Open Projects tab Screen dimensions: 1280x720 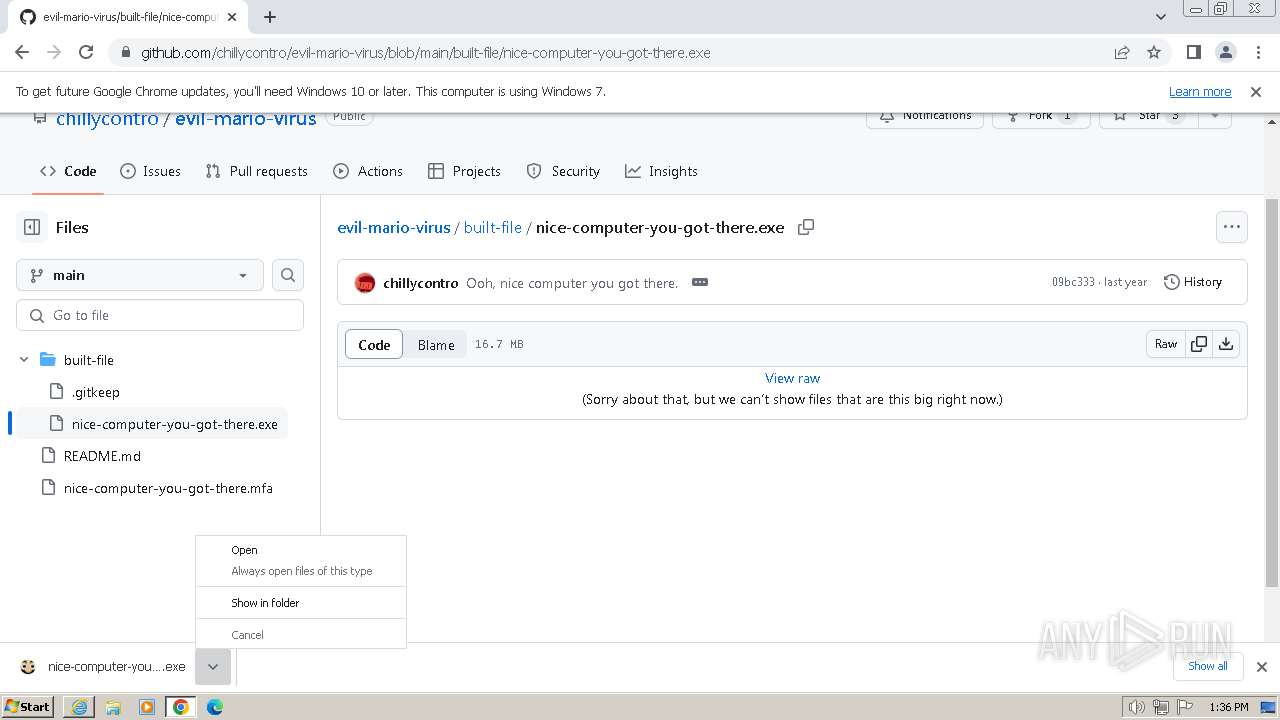pos(464,171)
